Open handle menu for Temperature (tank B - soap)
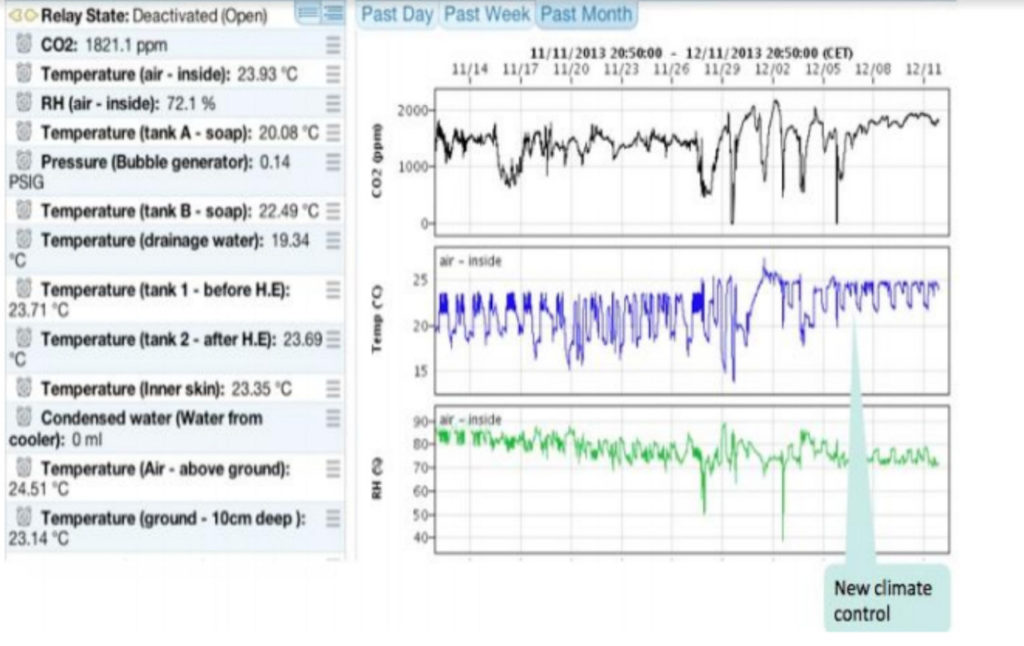Image resolution: width=1024 pixels, height=646 pixels. [x=333, y=211]
